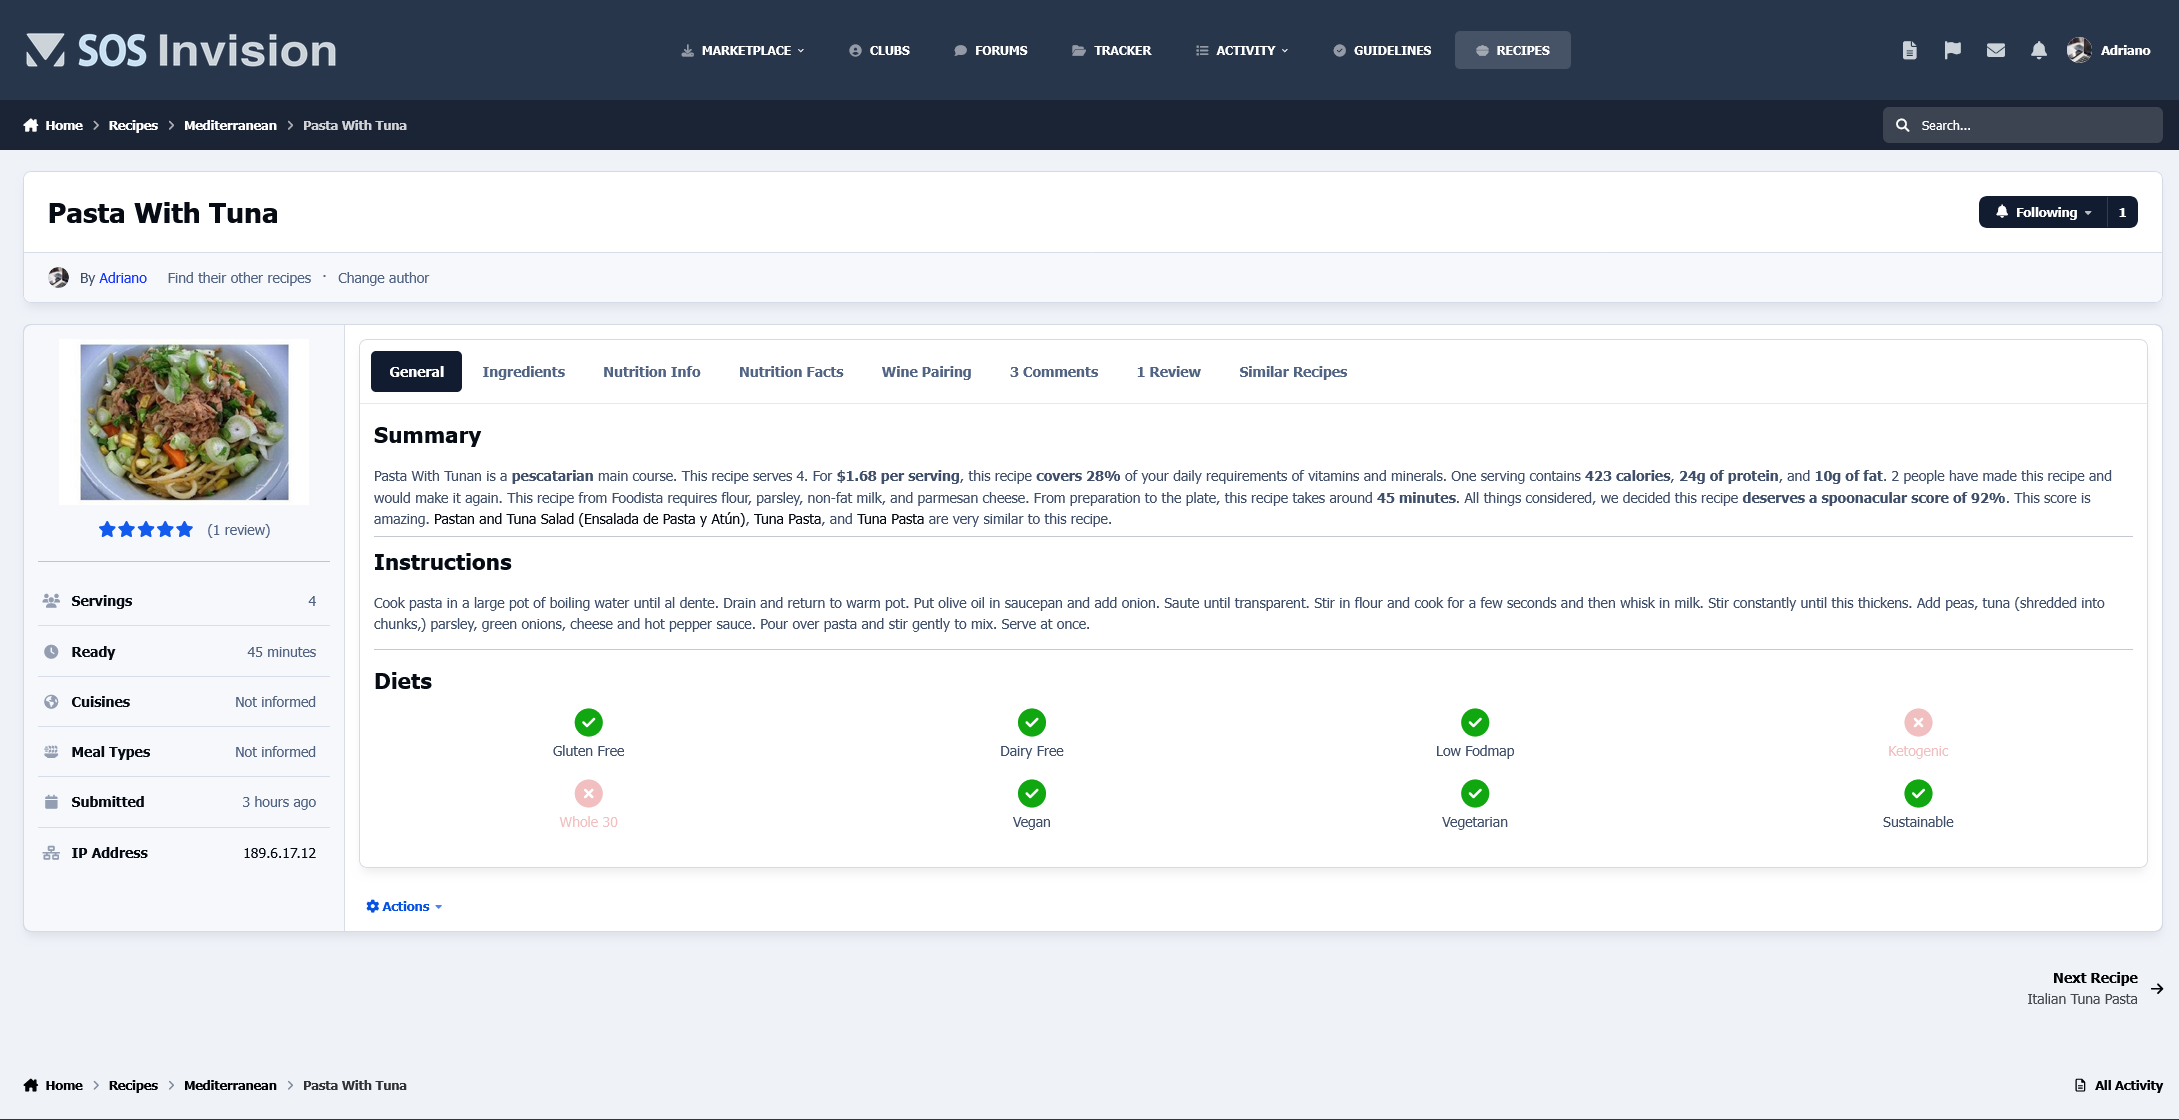
Task: Click the SOS Invision logo
Action: point(181,50)
